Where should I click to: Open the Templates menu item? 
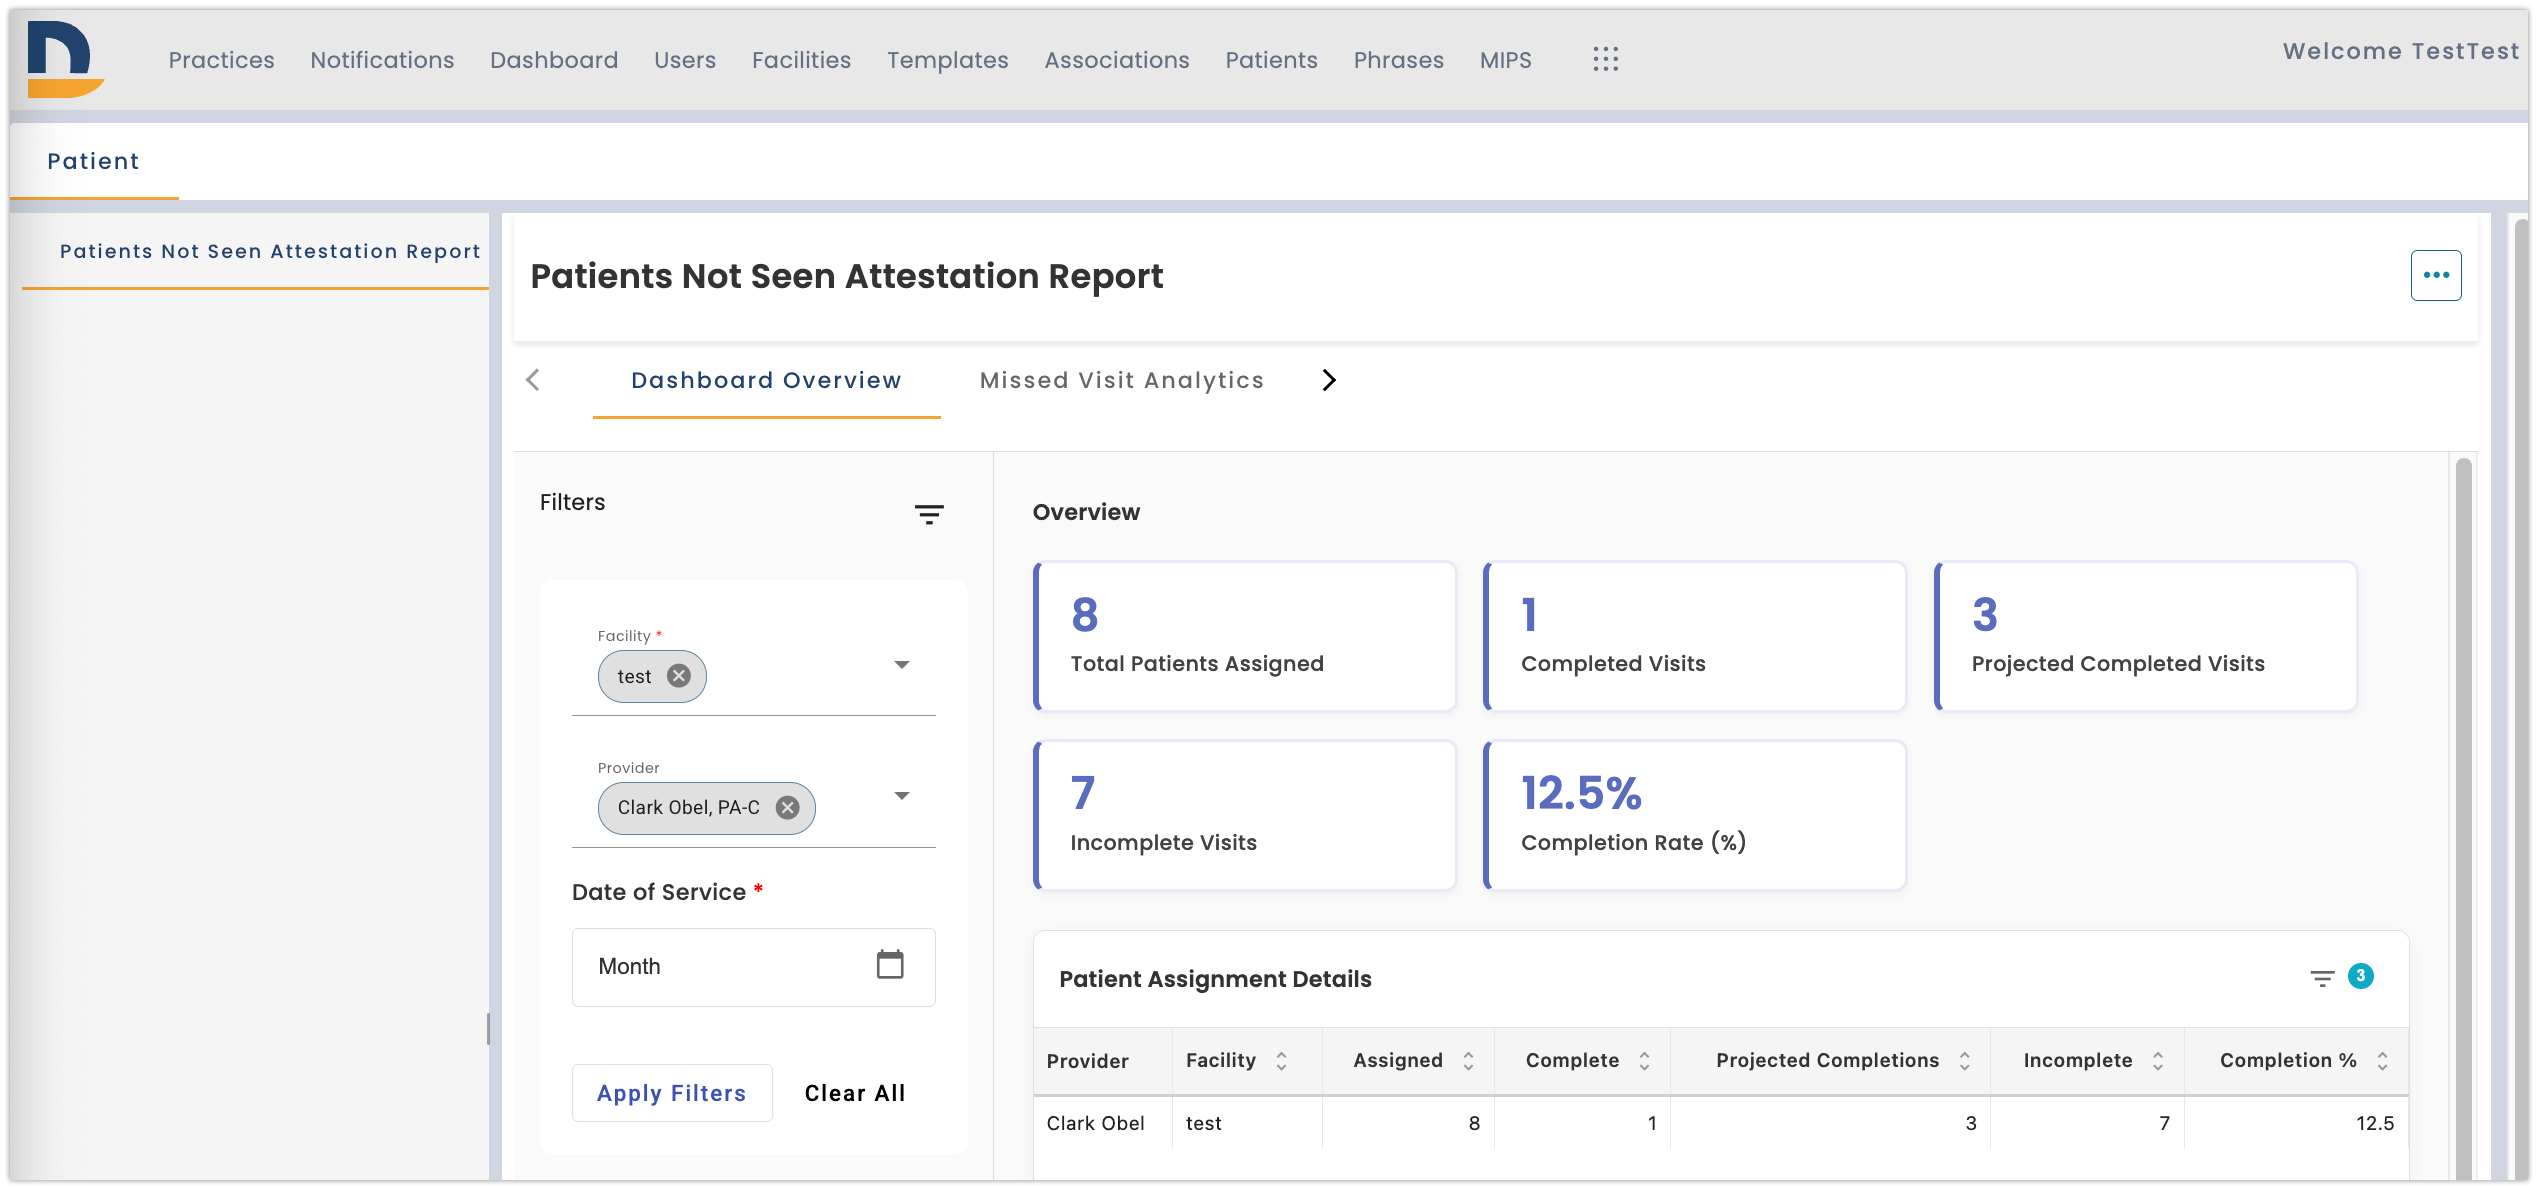pos(947,60)
